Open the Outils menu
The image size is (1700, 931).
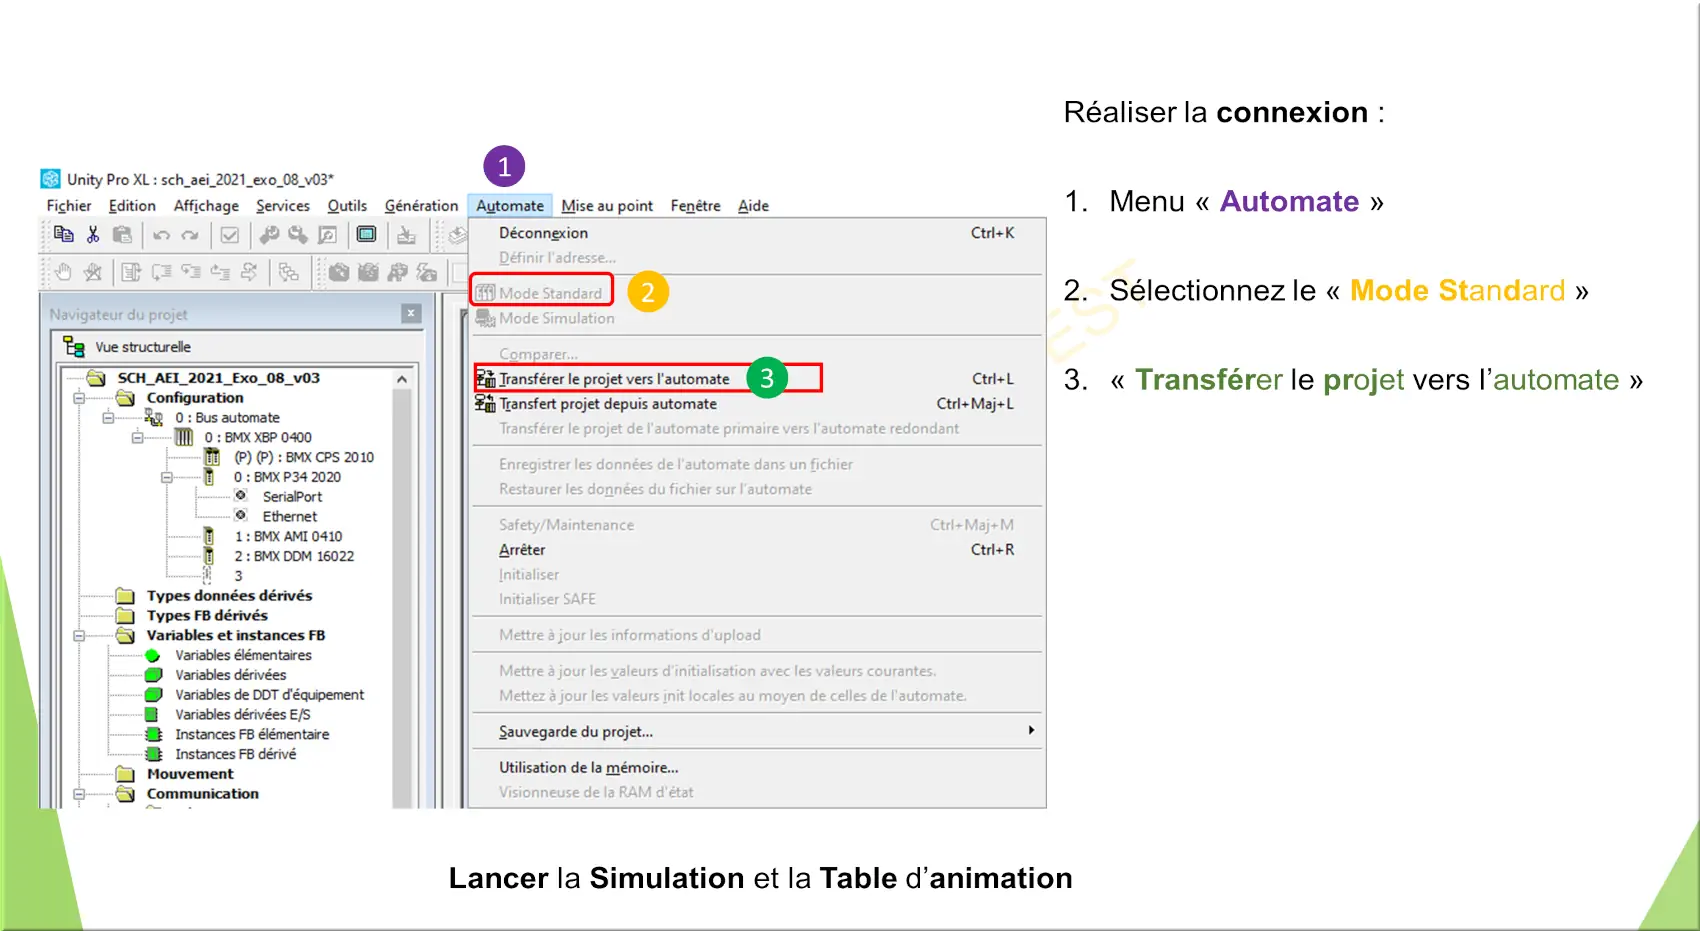coord(347,206)
